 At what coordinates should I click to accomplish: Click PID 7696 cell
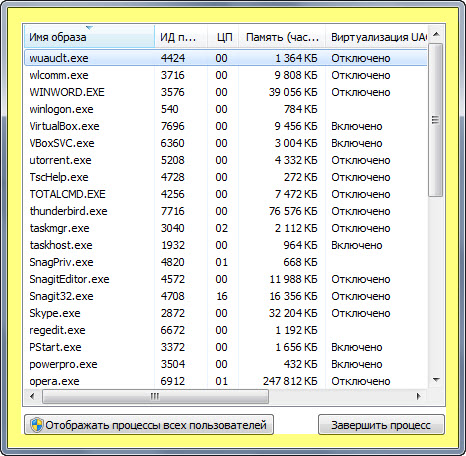pos(173,126)
